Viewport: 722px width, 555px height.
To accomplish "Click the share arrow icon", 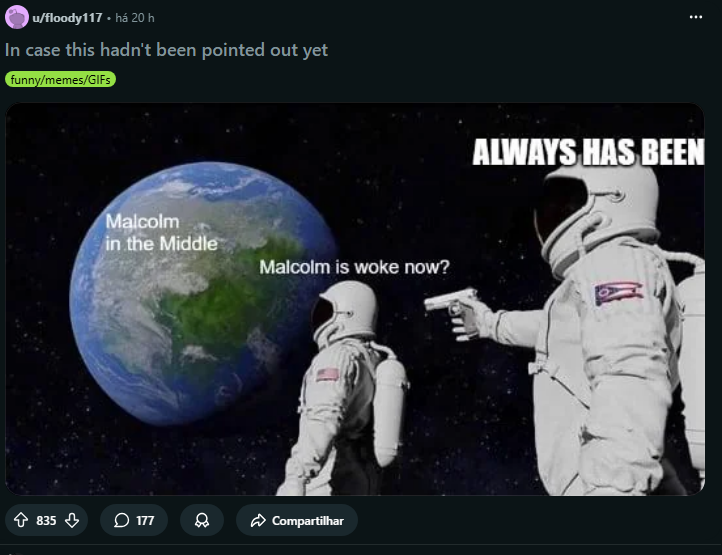I will click(x=258, y=520).
